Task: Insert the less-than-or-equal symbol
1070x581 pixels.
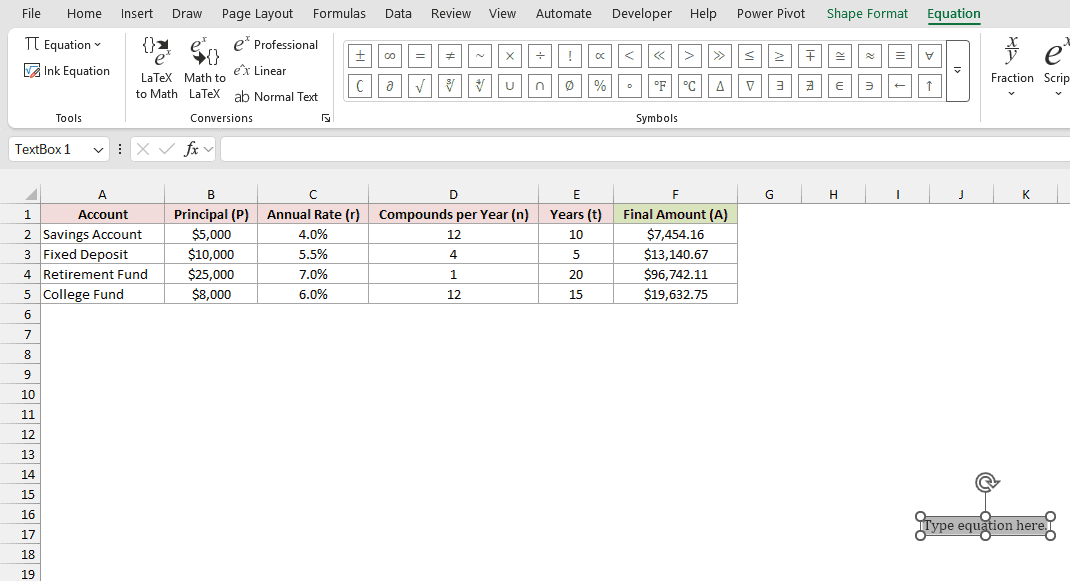Action: (749, 56)
